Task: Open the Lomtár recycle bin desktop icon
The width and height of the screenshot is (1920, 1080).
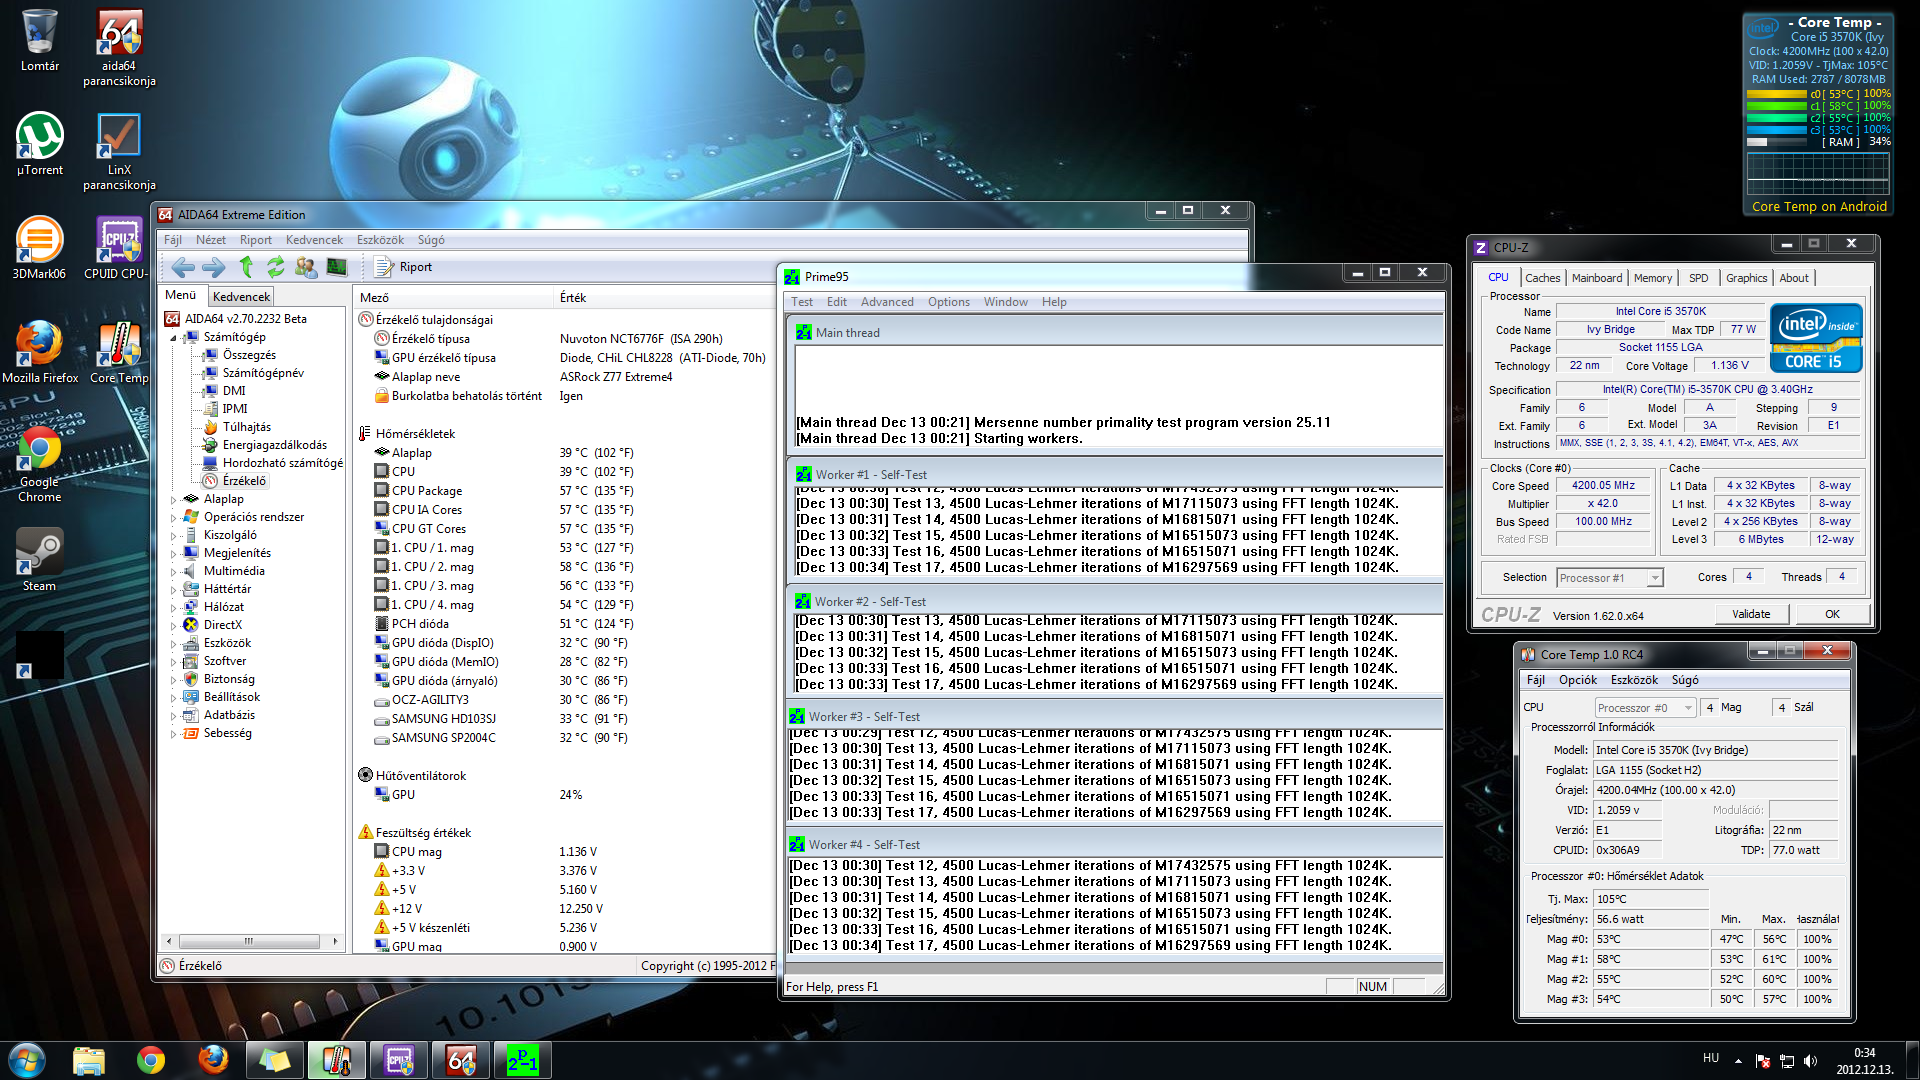Action: [40, 41]
